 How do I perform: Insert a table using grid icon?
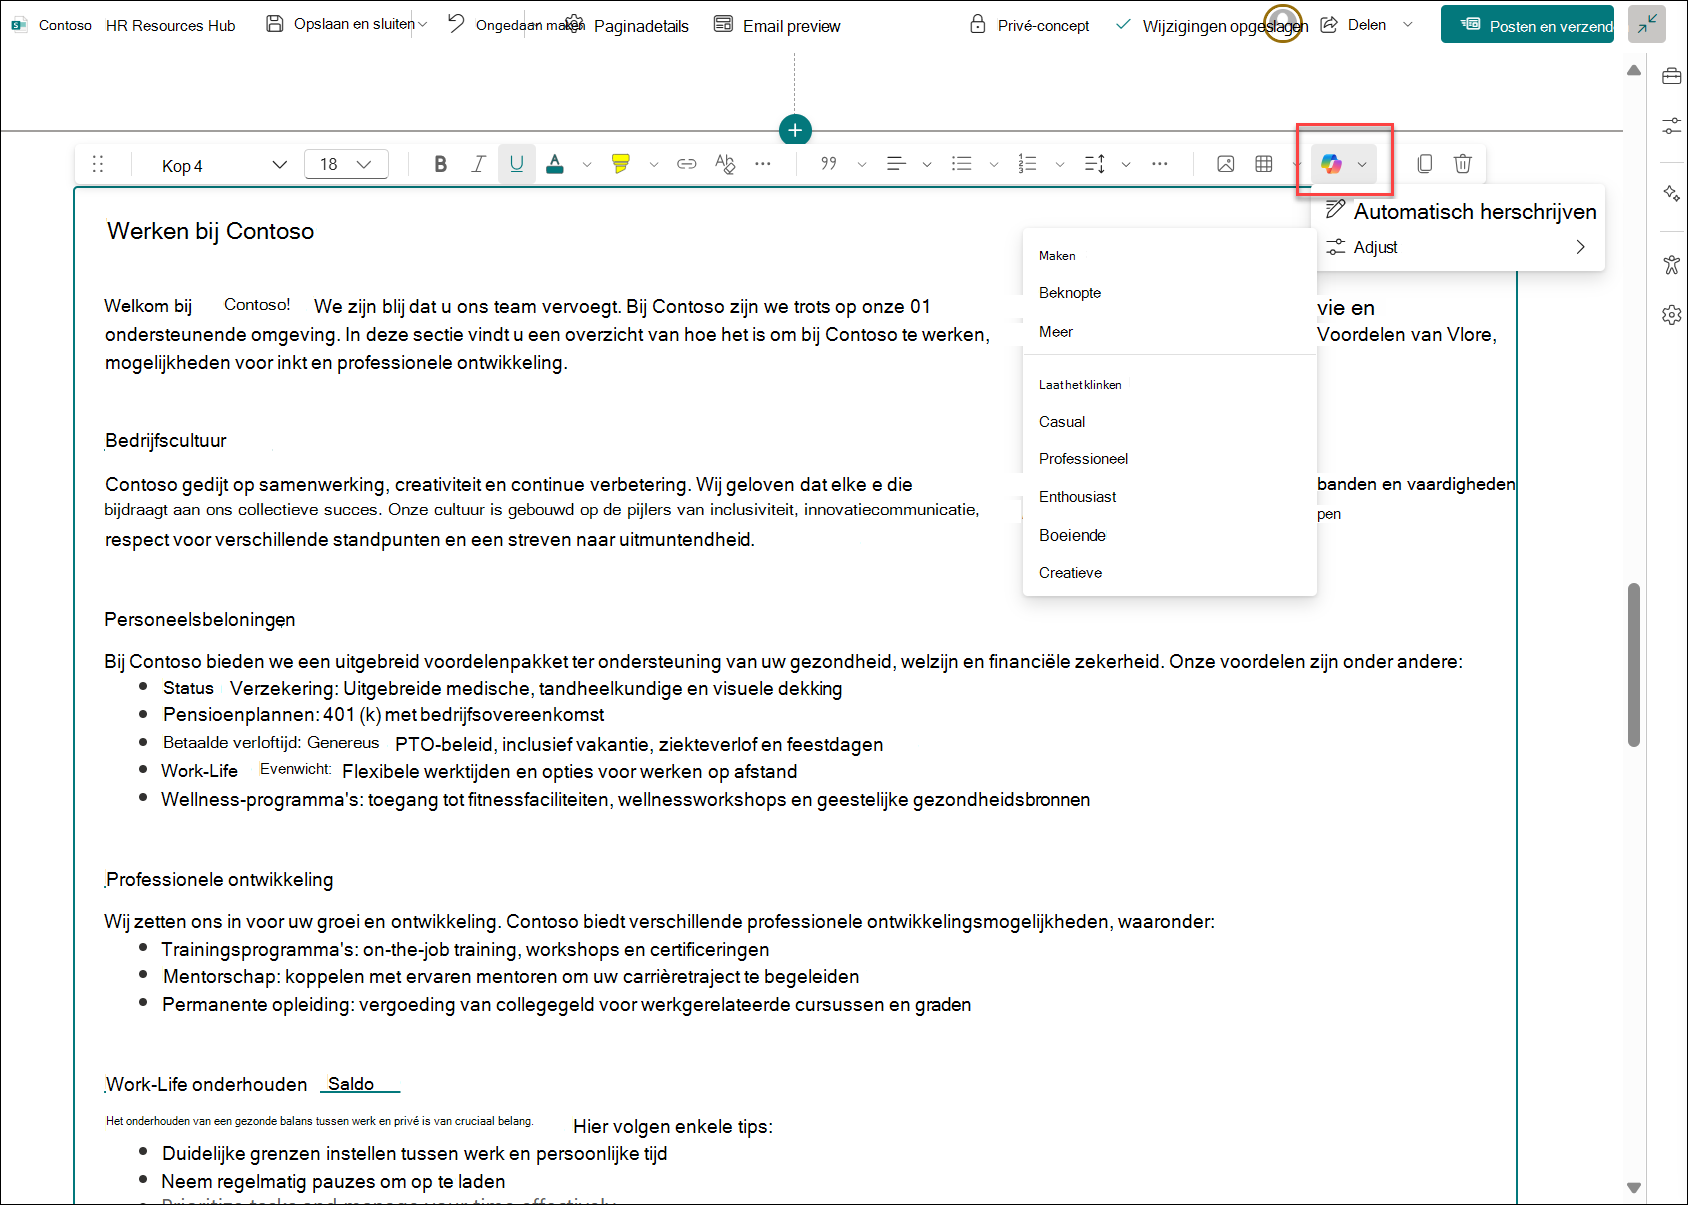pyautogui.click(x=1264, y=164)
